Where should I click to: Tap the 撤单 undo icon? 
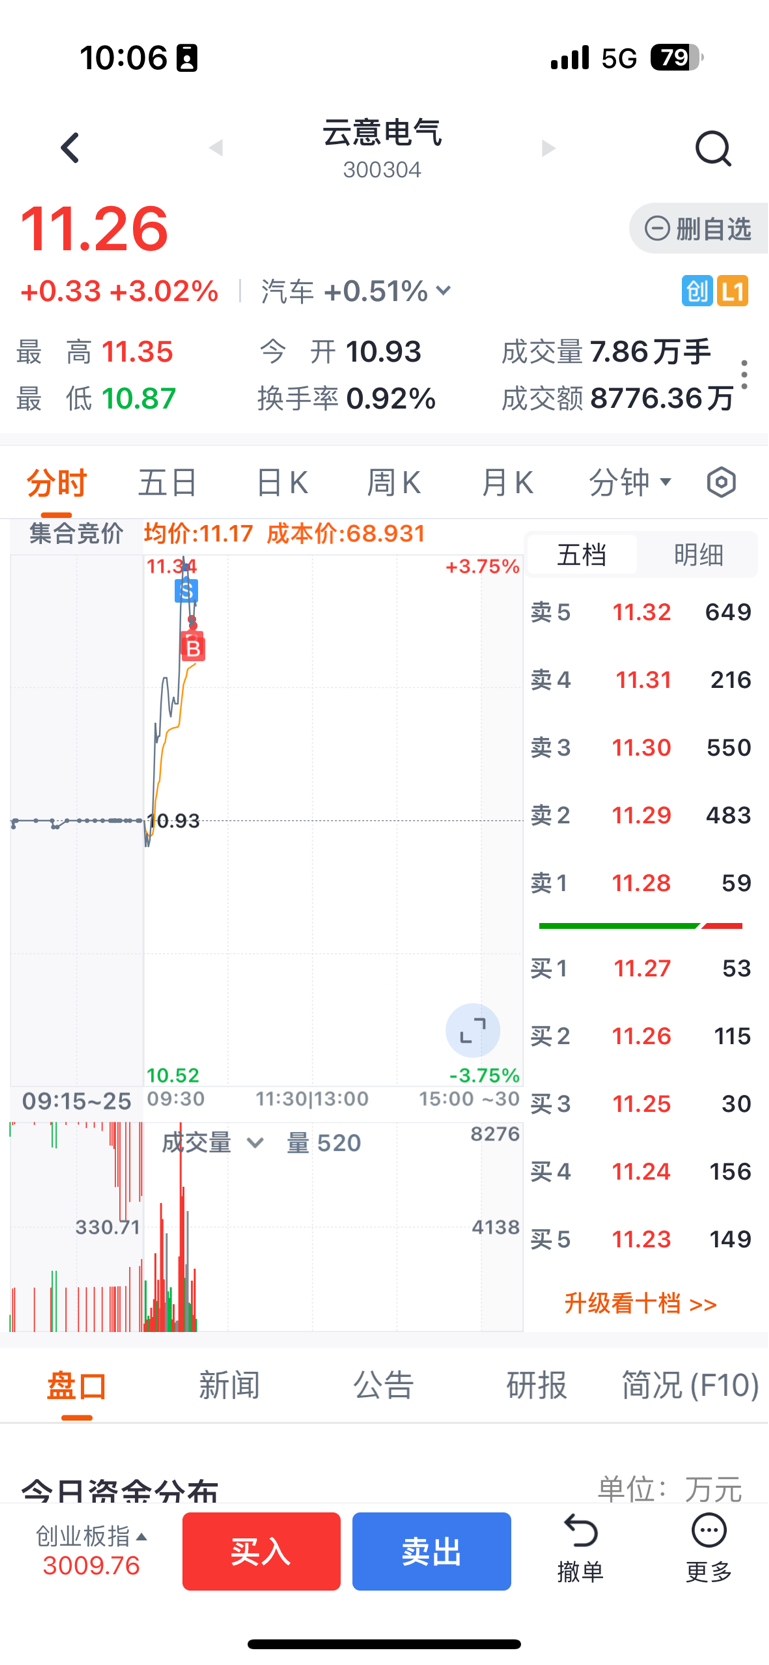pos(580,1531)
